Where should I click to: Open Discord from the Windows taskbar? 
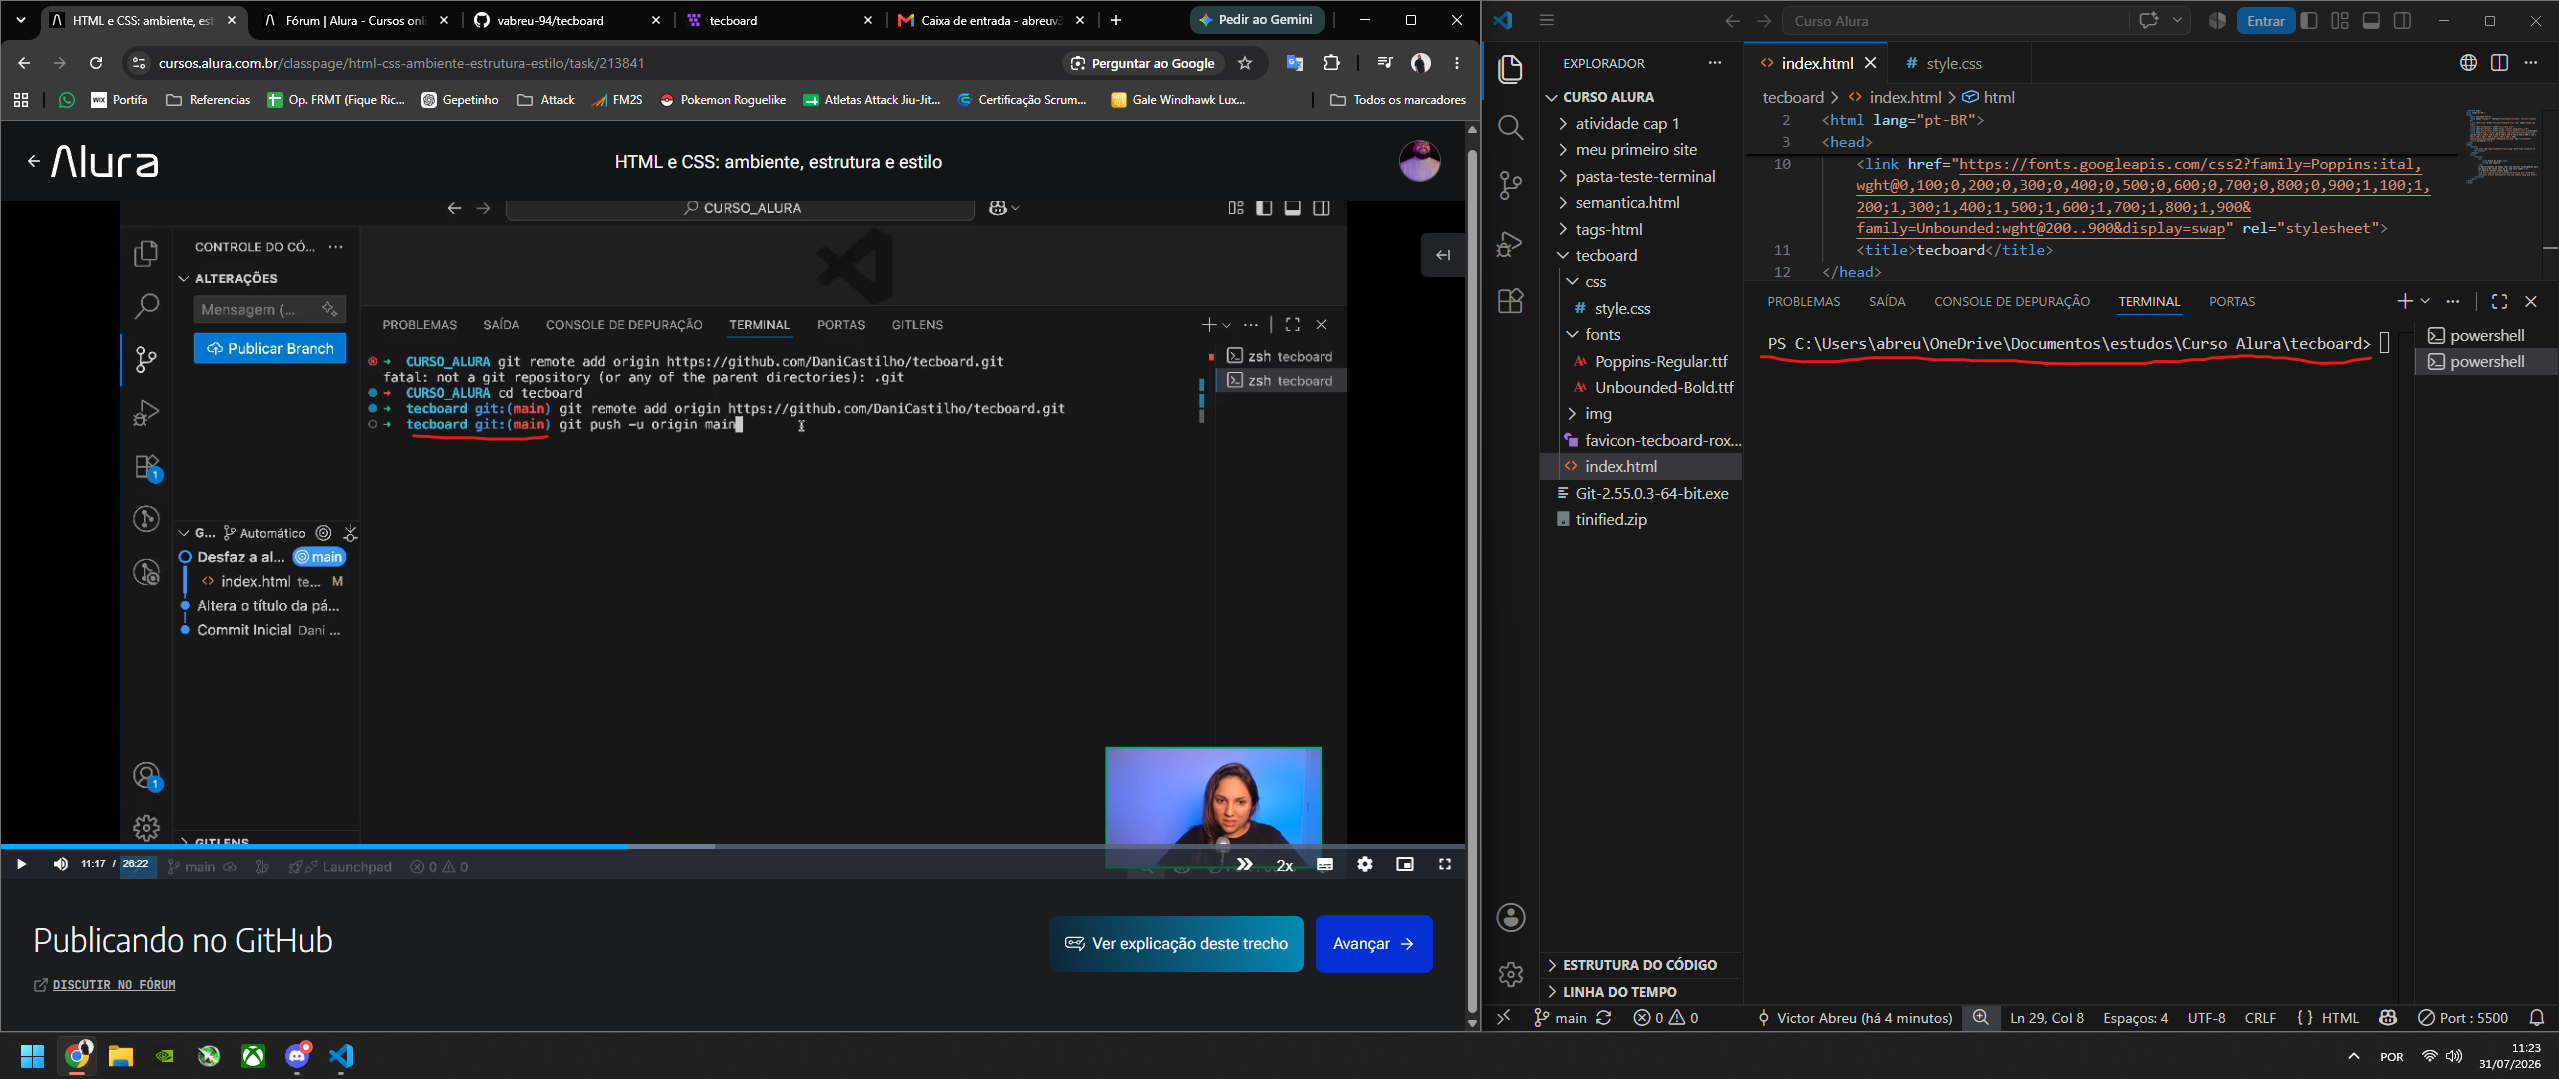[x=297, y=1055]
